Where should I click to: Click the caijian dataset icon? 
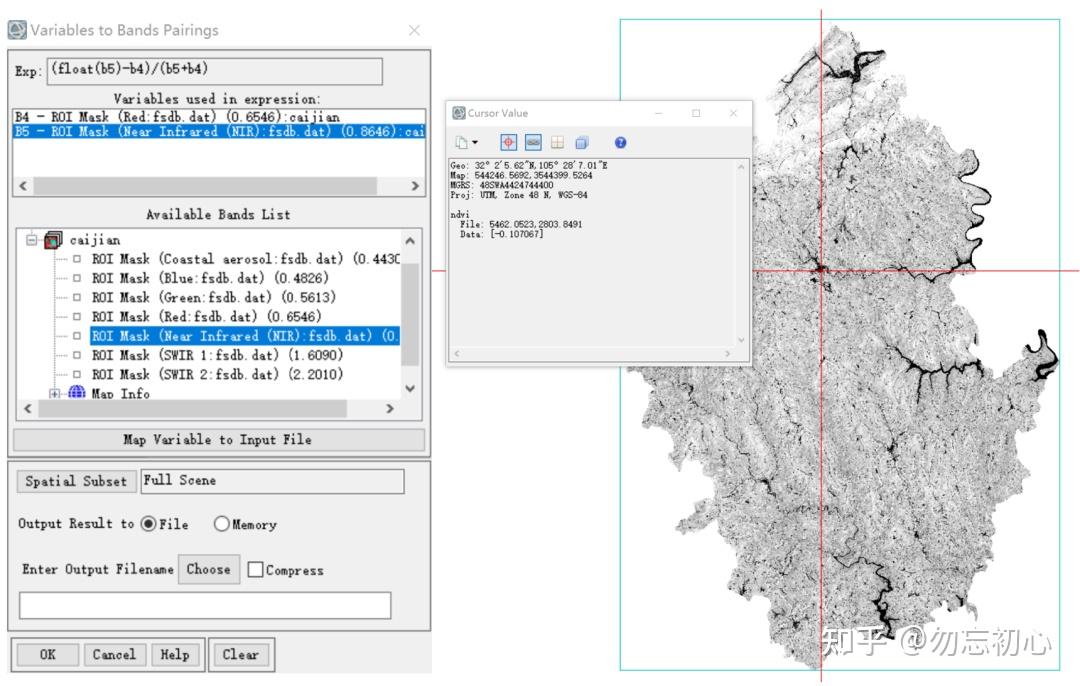tap(53, 240)
